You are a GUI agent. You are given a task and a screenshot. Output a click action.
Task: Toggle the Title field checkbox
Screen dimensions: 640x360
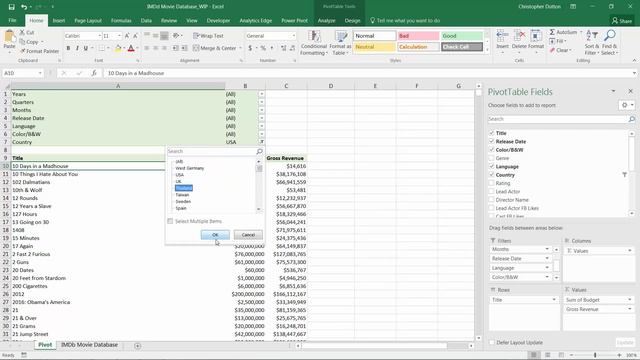[492, 133]
